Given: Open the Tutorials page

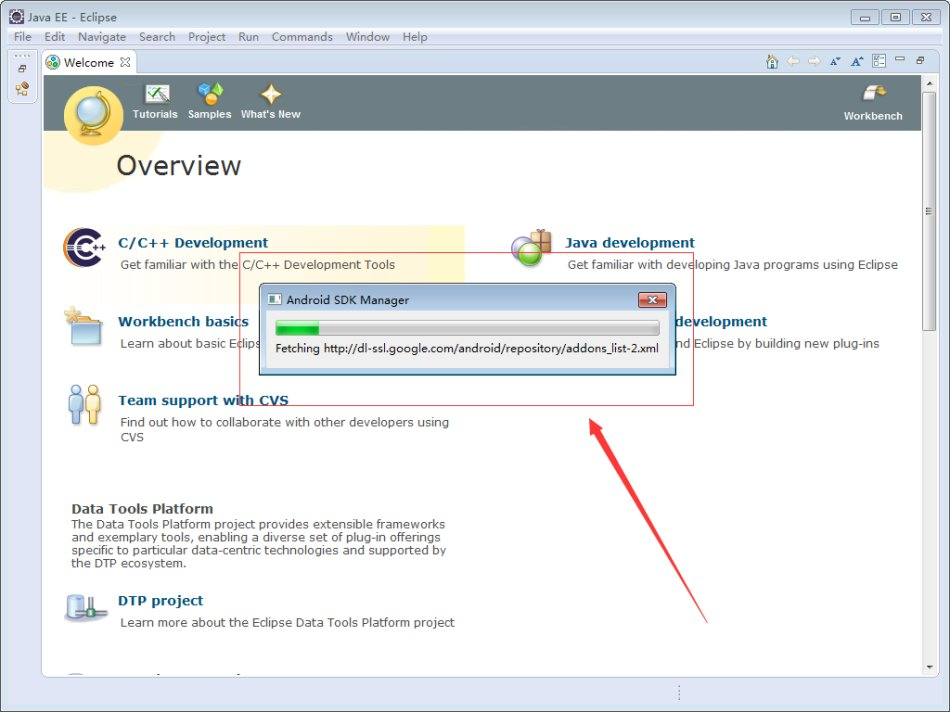Looking at the screenshot, I should point(155,101).
